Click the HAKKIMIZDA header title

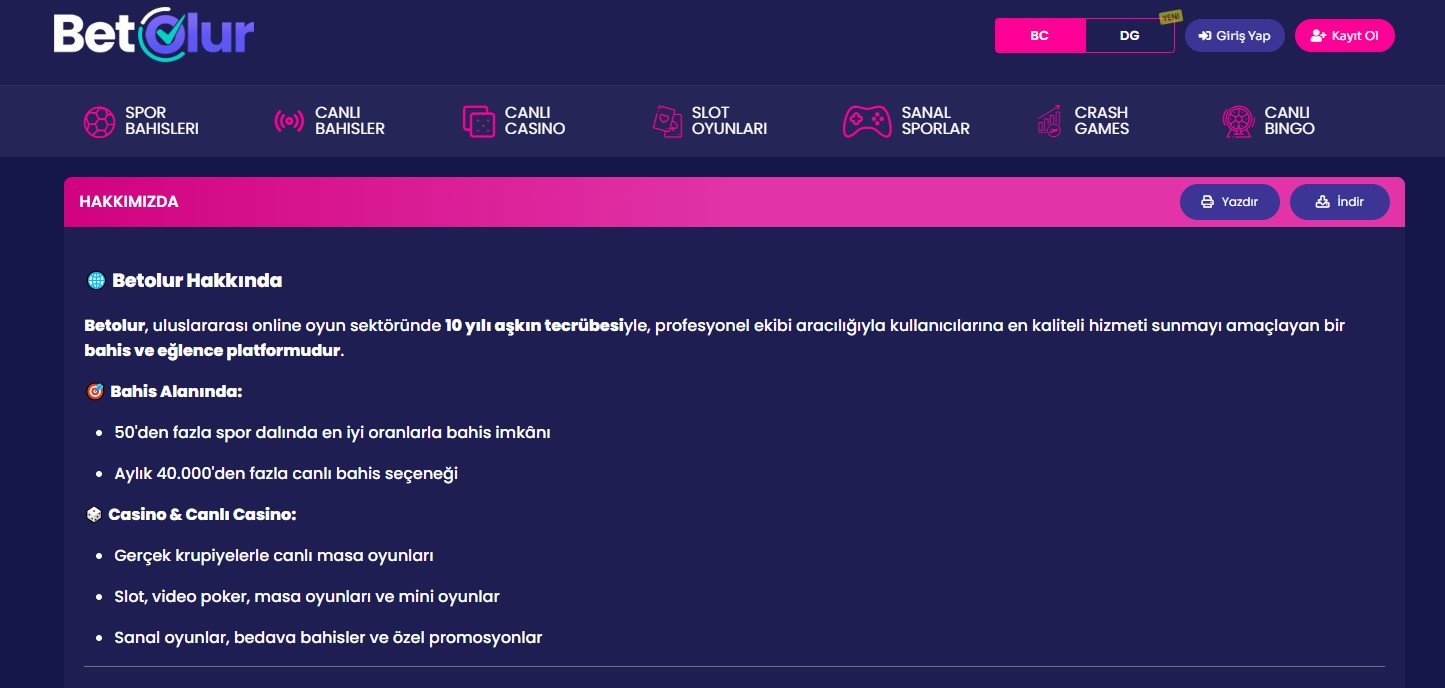129,202
